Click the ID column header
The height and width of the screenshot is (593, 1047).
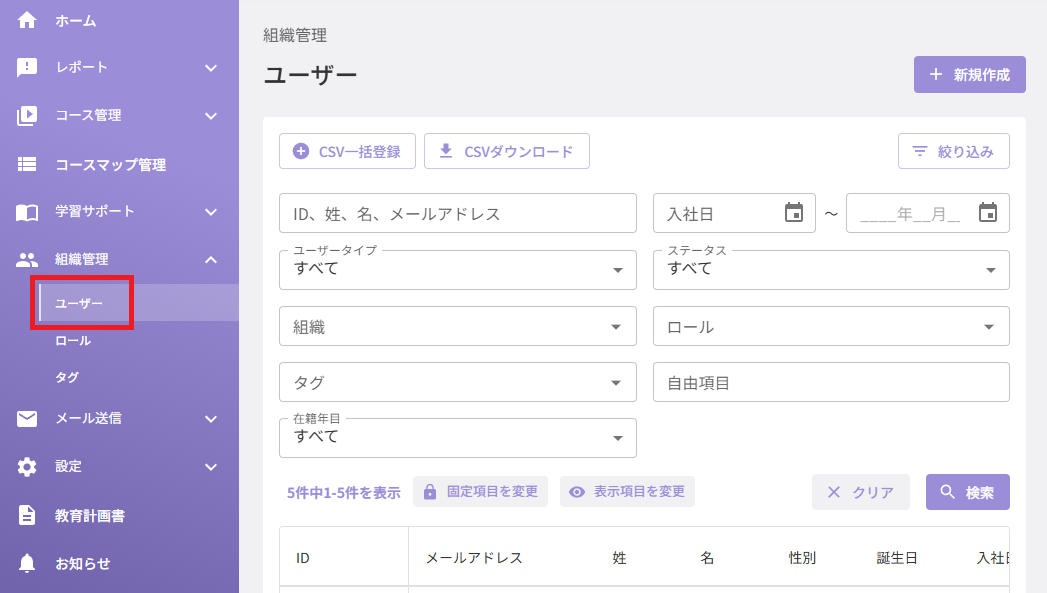click(x=302, y=558)
